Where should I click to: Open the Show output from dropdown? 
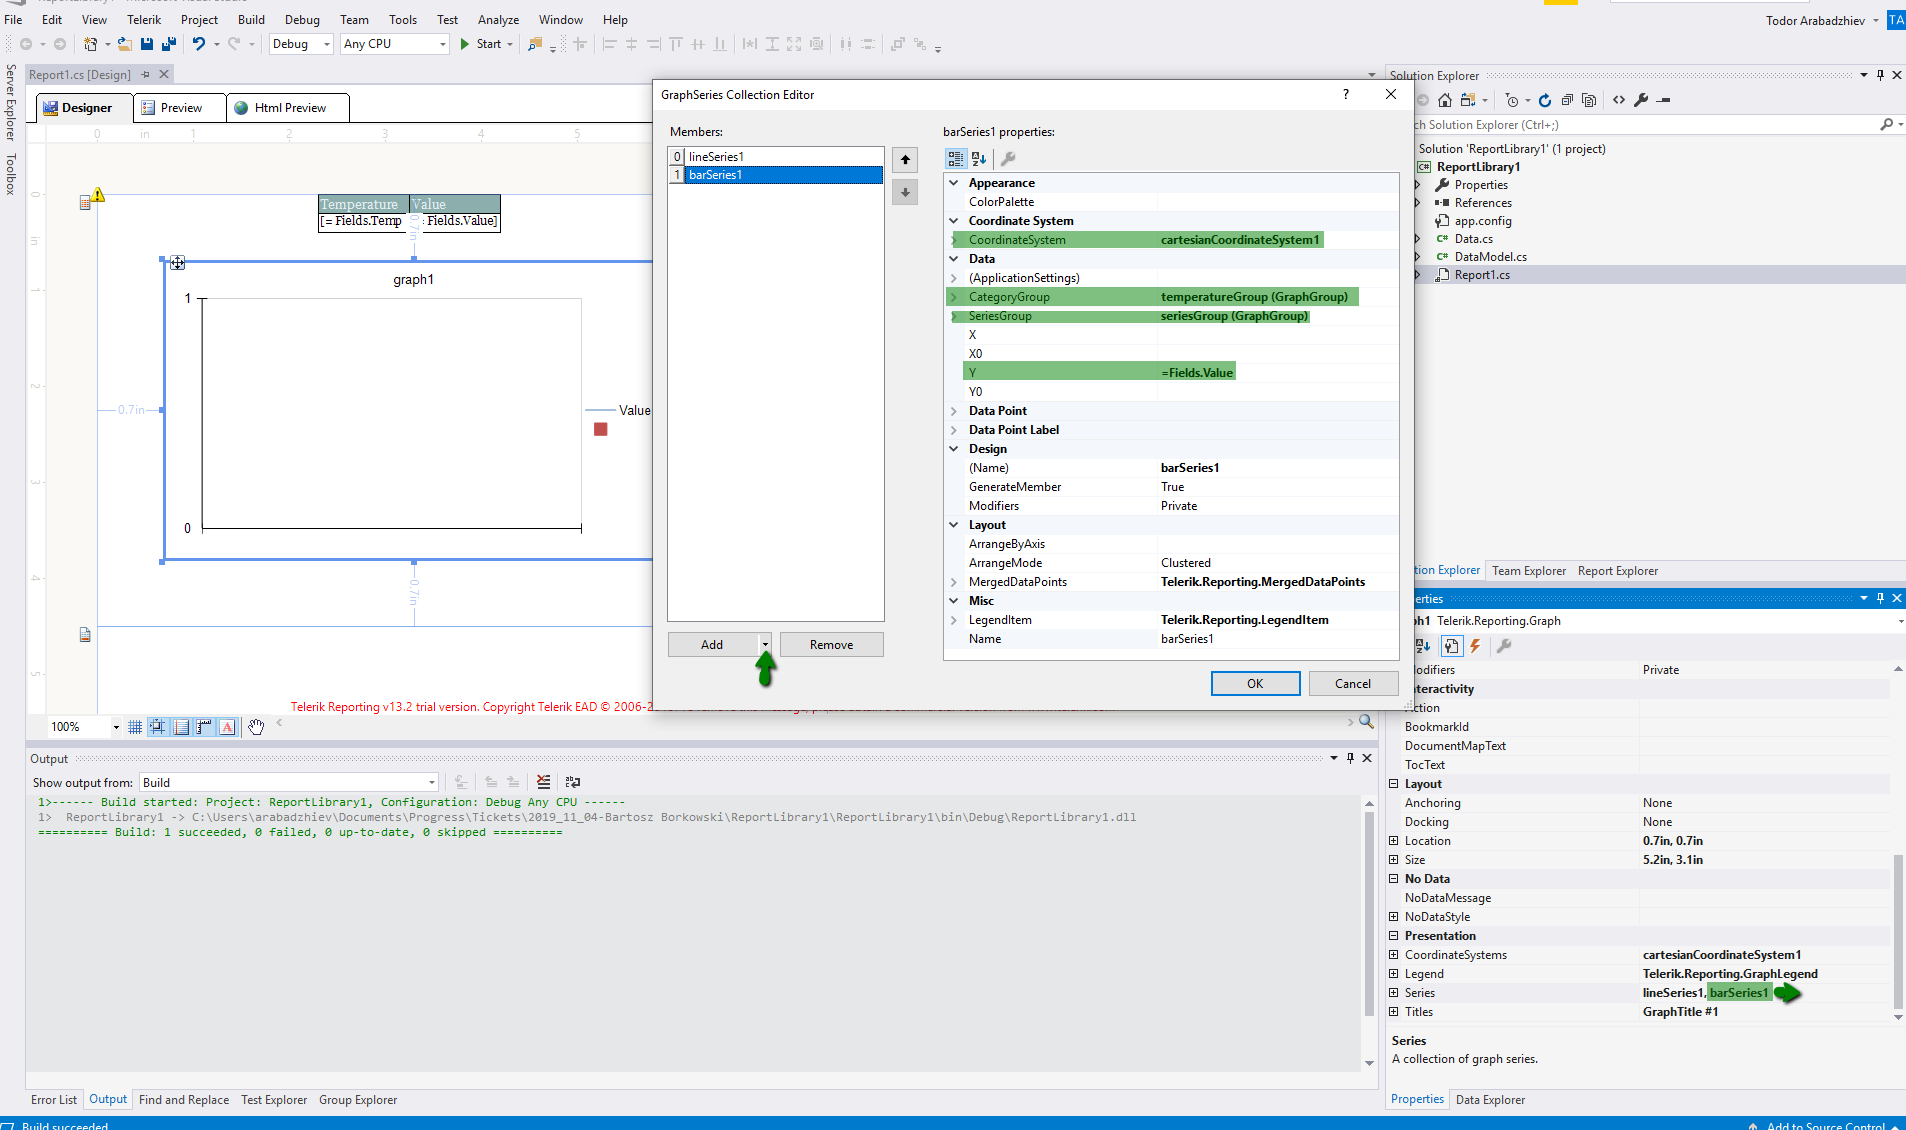coord(431,783)
